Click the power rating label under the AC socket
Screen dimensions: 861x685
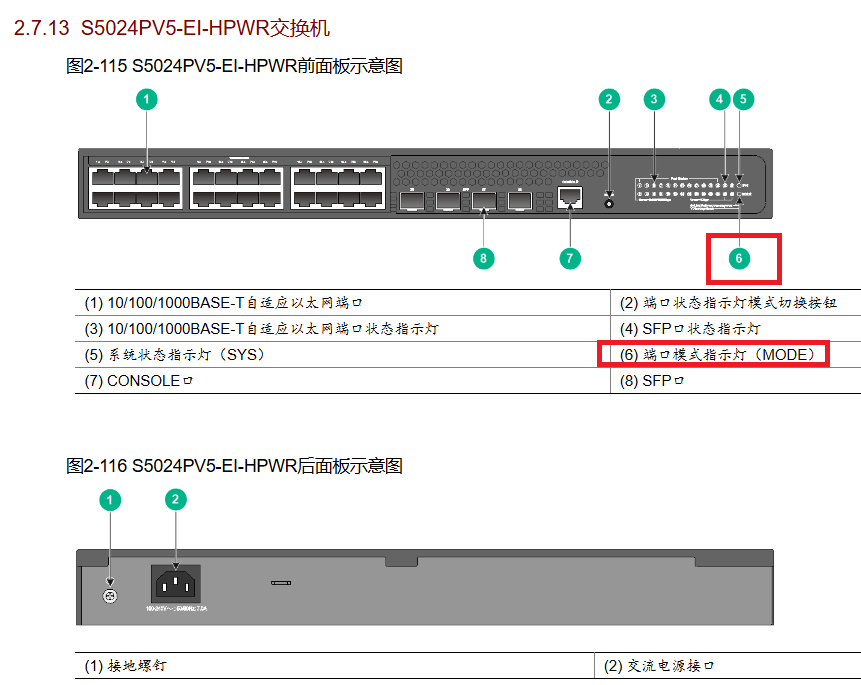(176, 609)
